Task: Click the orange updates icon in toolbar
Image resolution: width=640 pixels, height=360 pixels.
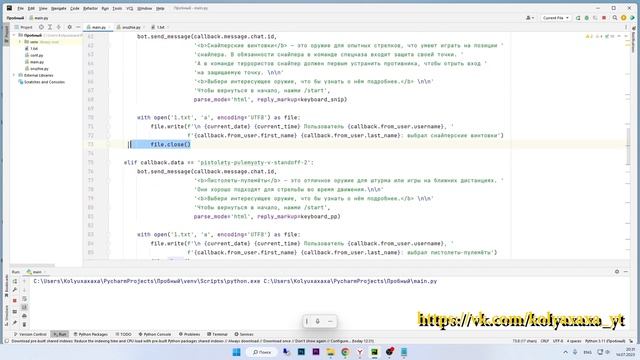Action: tap(623, 18)
